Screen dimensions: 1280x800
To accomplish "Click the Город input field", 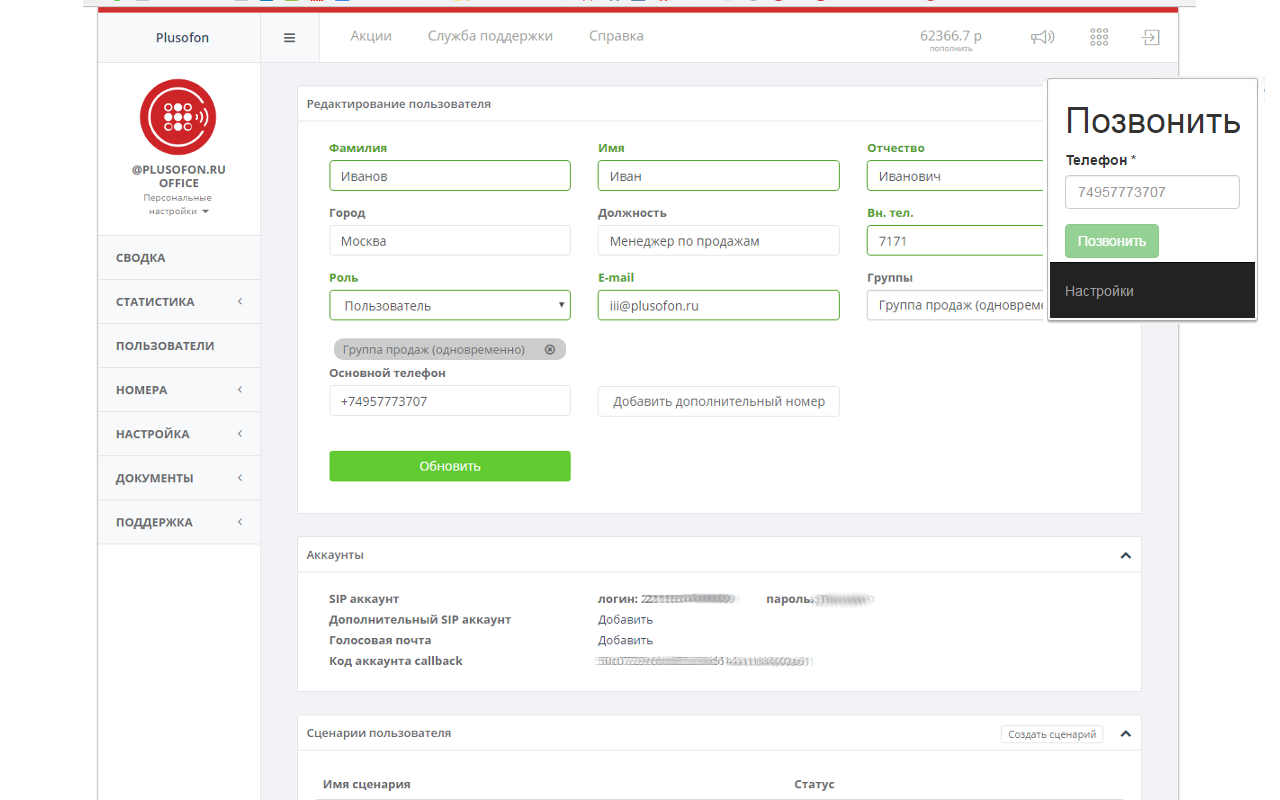I will [x=450, y=241].
